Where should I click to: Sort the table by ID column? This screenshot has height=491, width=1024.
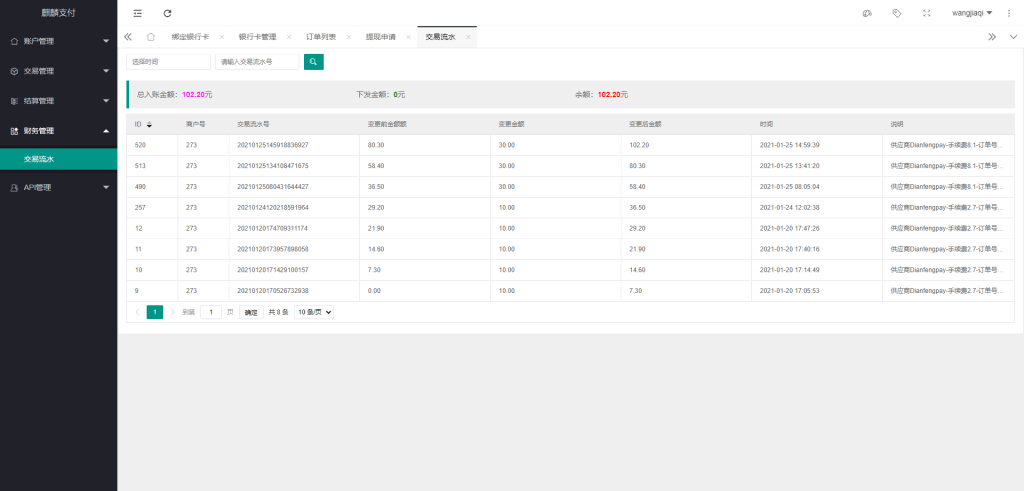pos(149,125)
